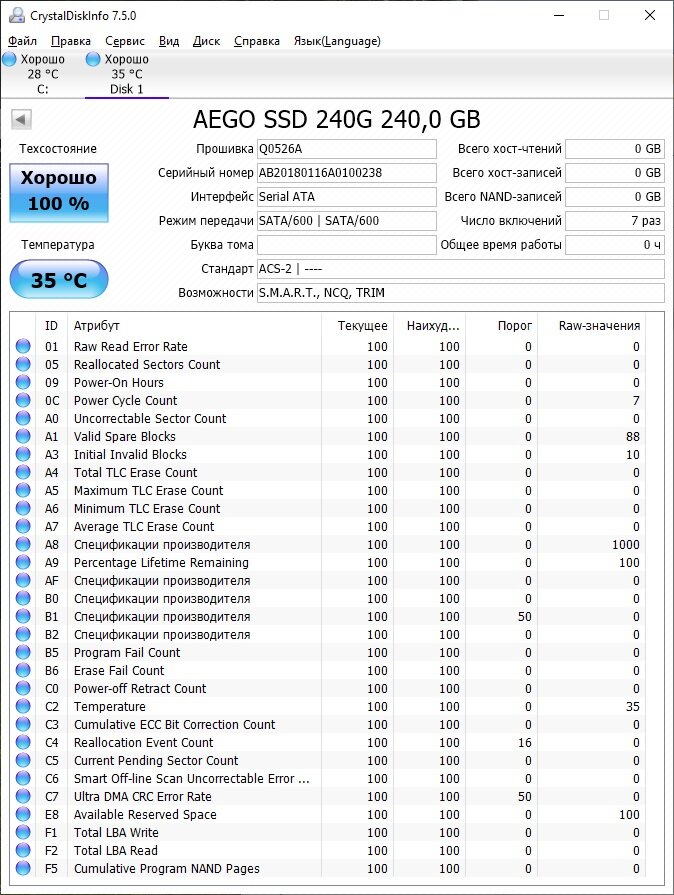Click the Raw-значения column header
The image size is (674, 895).
pos(592,325)
